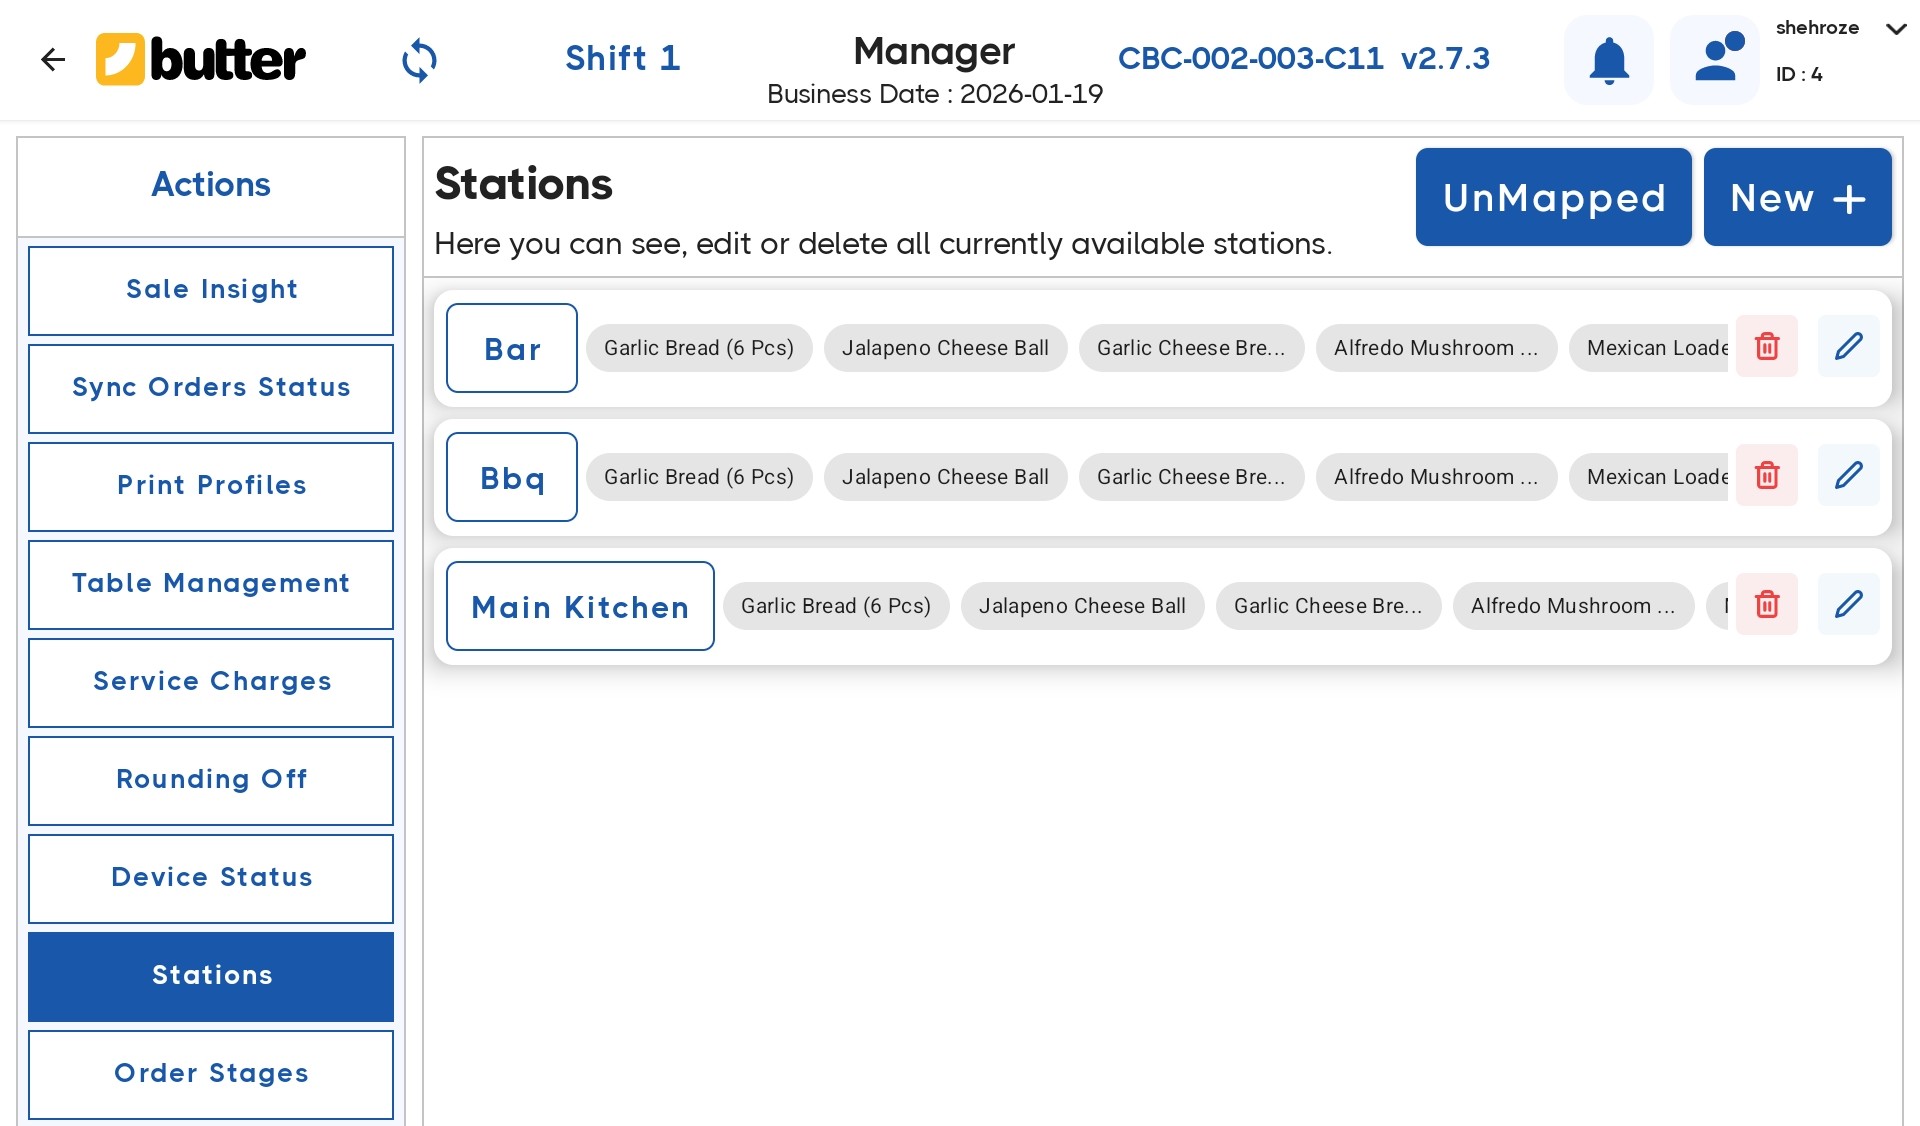1920x1126 pixels.
Task: Click the Shift 1 label
Action: coord(622,58)
